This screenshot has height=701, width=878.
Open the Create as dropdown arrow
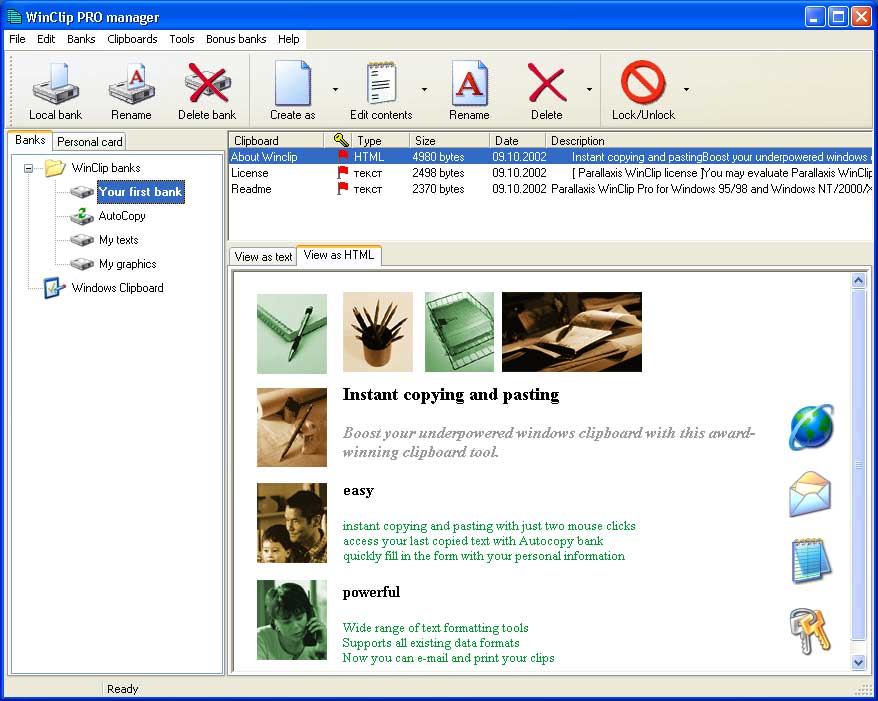335,90
